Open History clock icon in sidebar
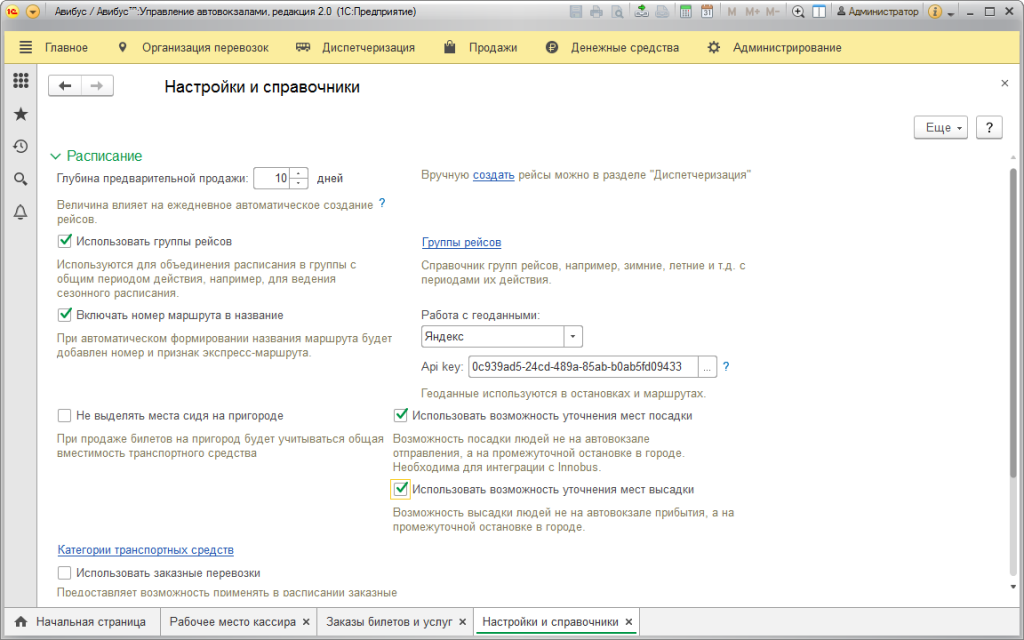 tap(20, 147)
